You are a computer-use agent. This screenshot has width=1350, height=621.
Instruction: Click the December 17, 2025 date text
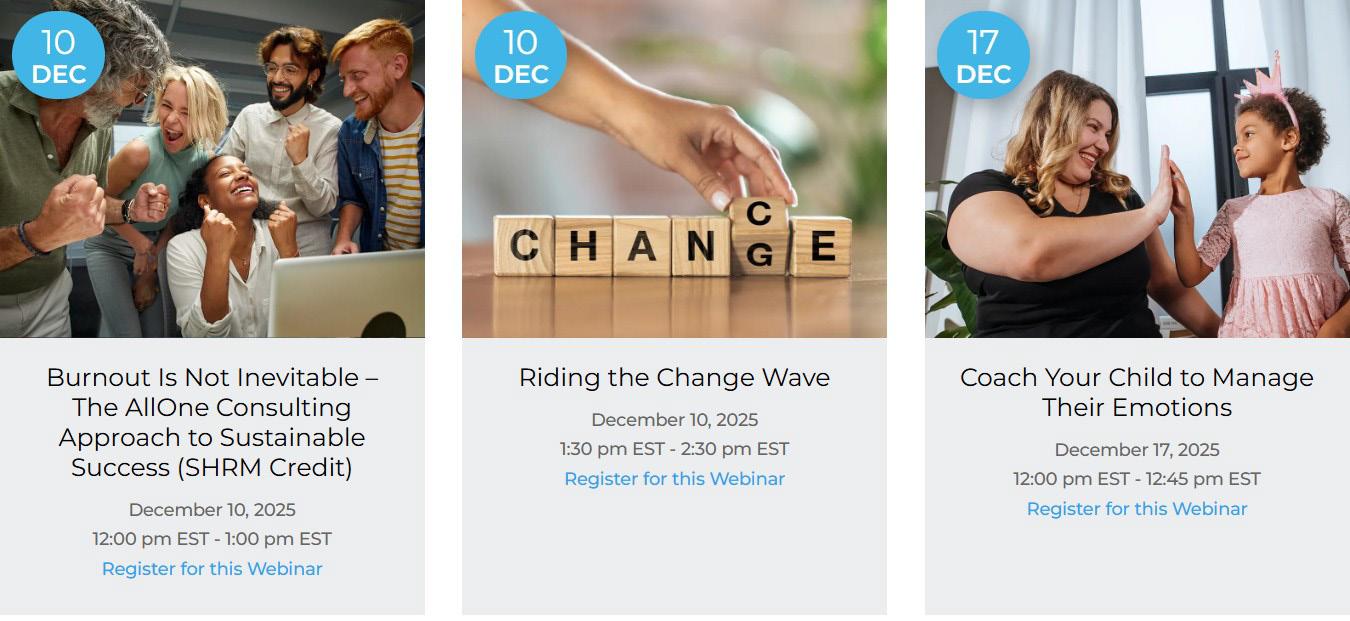(1137, 450)
